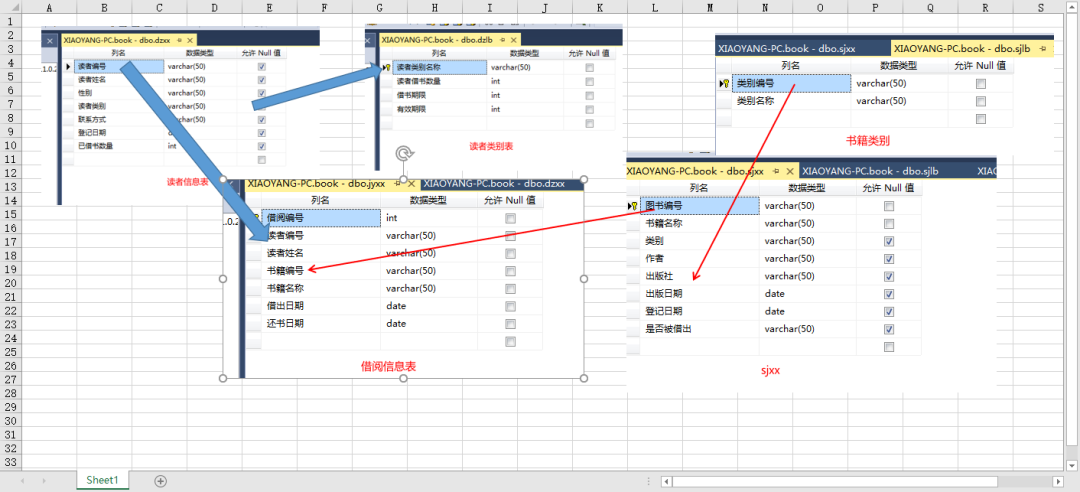Click the Null checkbox for 读者借书数量 row
Viewport: 1080px width, 492px height.
[x=589, y=81]
